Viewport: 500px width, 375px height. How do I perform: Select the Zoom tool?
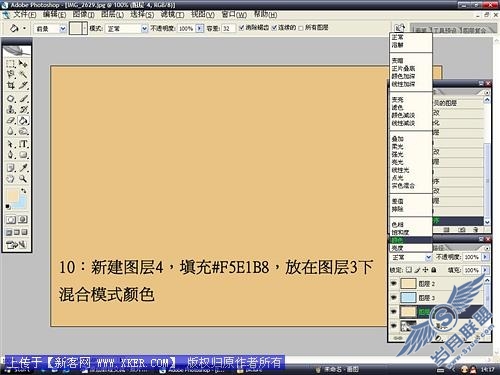point(23,179)
